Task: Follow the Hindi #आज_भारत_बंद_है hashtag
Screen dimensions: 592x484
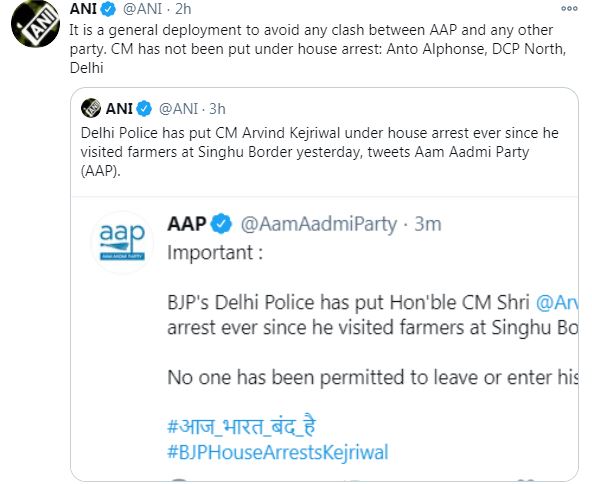Action: click(242, 427)
